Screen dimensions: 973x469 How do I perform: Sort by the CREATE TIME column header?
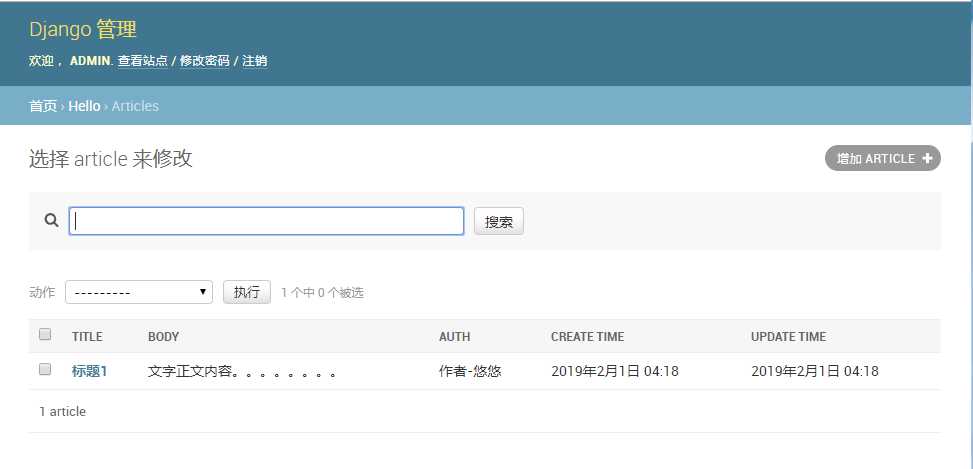coord(588,337)
